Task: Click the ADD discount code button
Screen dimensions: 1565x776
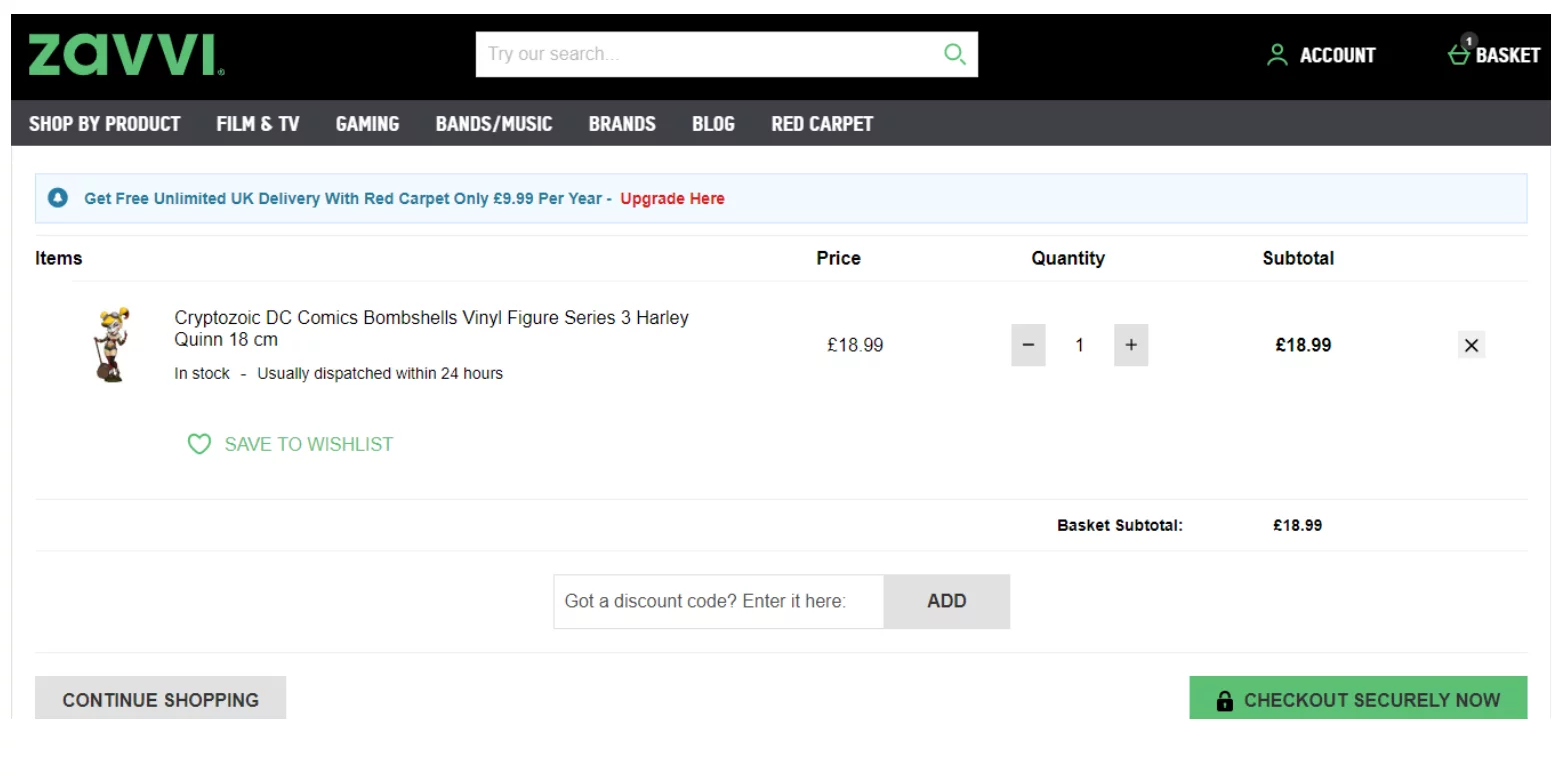Action: coord(947,601)
